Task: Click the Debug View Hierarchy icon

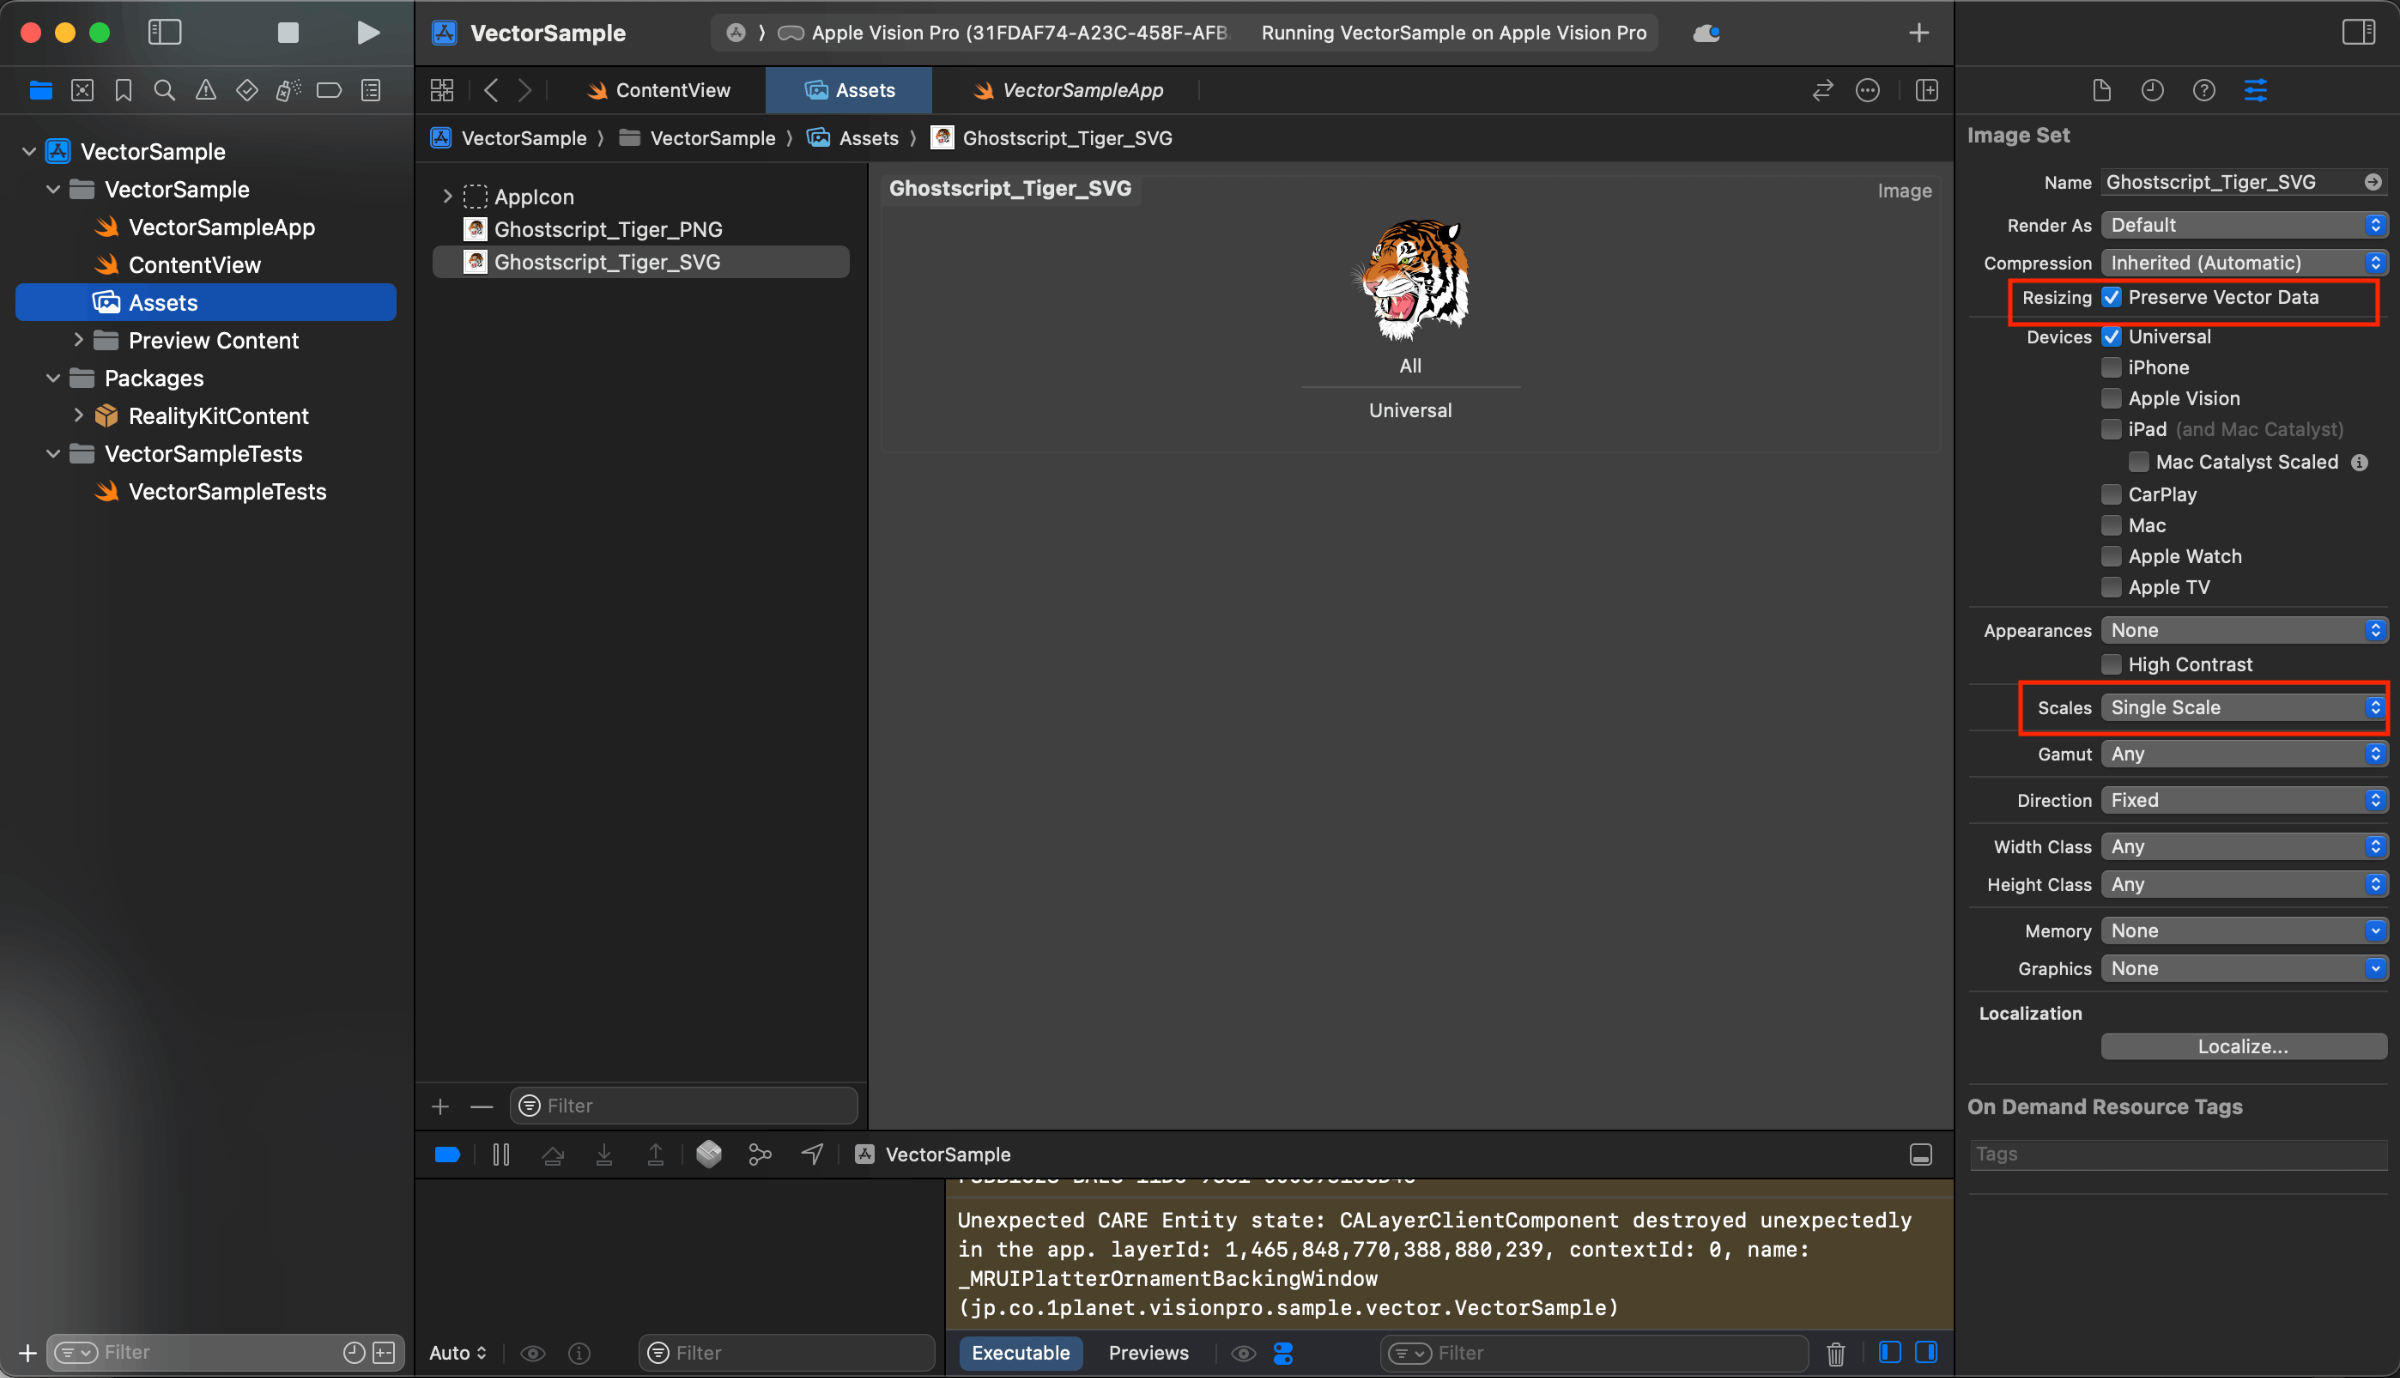Action: (x=709, y=1155)
